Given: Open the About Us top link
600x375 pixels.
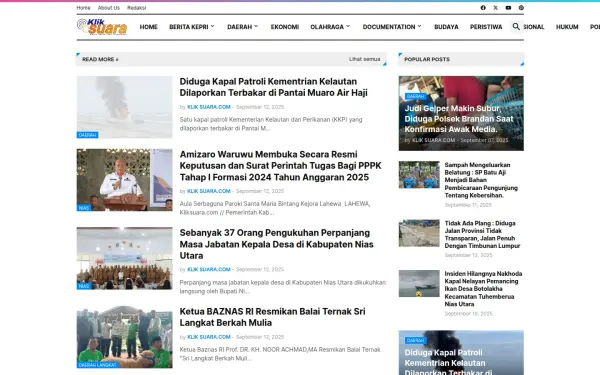Looking at the screenshot, I should click(x=109, y=8).
